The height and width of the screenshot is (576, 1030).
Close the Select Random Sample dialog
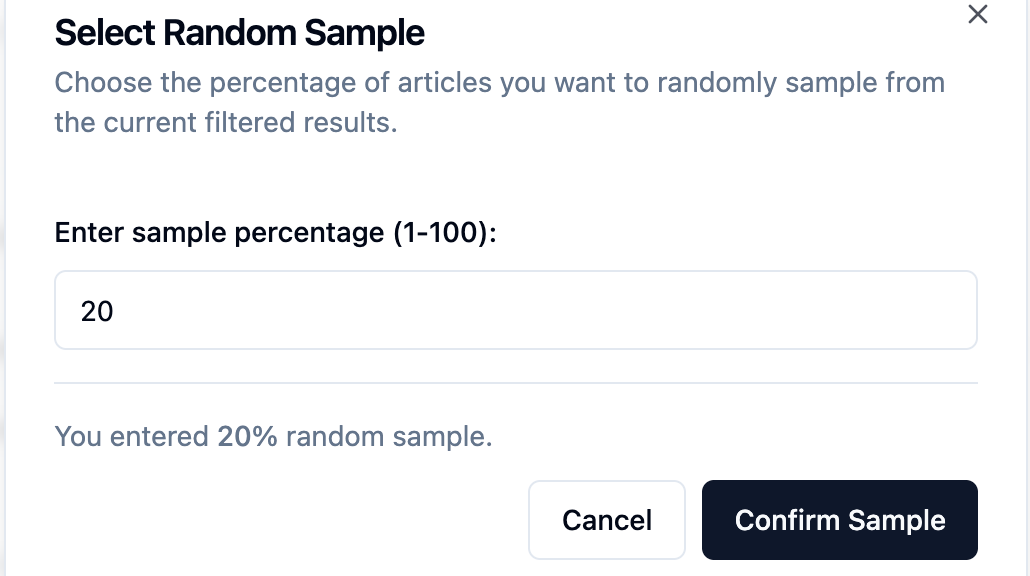tap(977, 14)
